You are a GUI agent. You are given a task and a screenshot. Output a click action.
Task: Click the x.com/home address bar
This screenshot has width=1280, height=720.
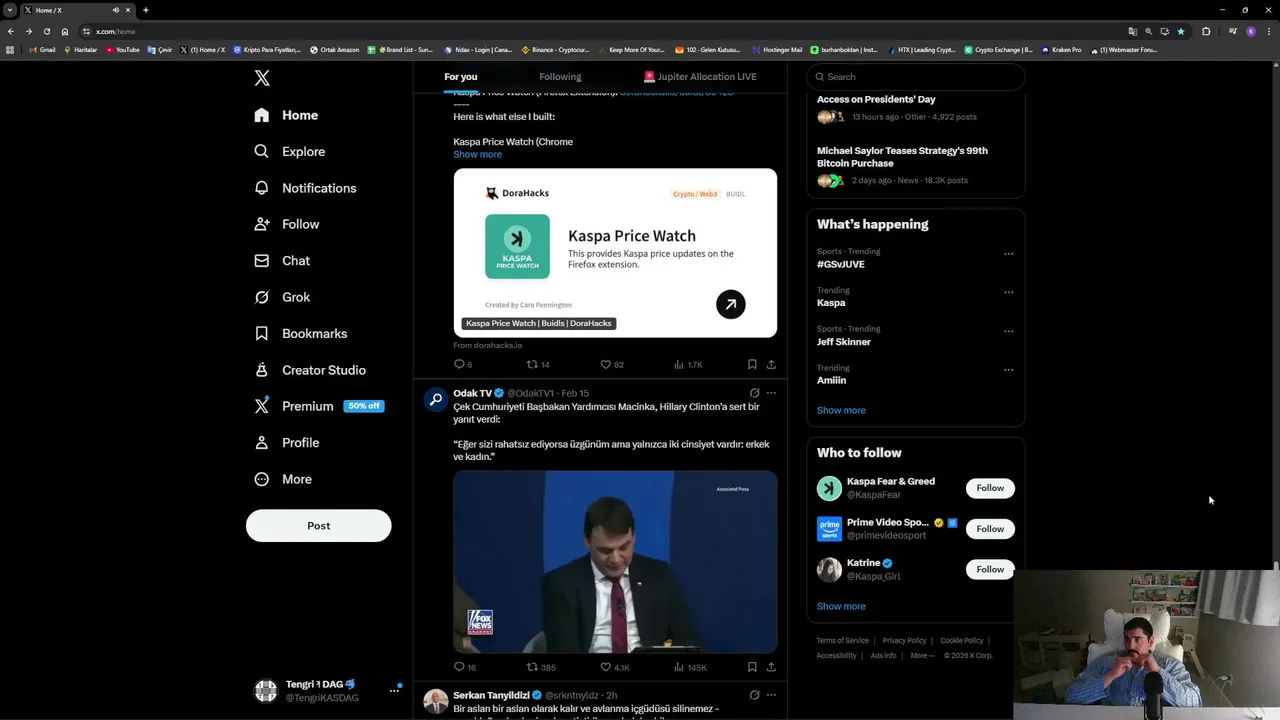click(x=600, y=31)
